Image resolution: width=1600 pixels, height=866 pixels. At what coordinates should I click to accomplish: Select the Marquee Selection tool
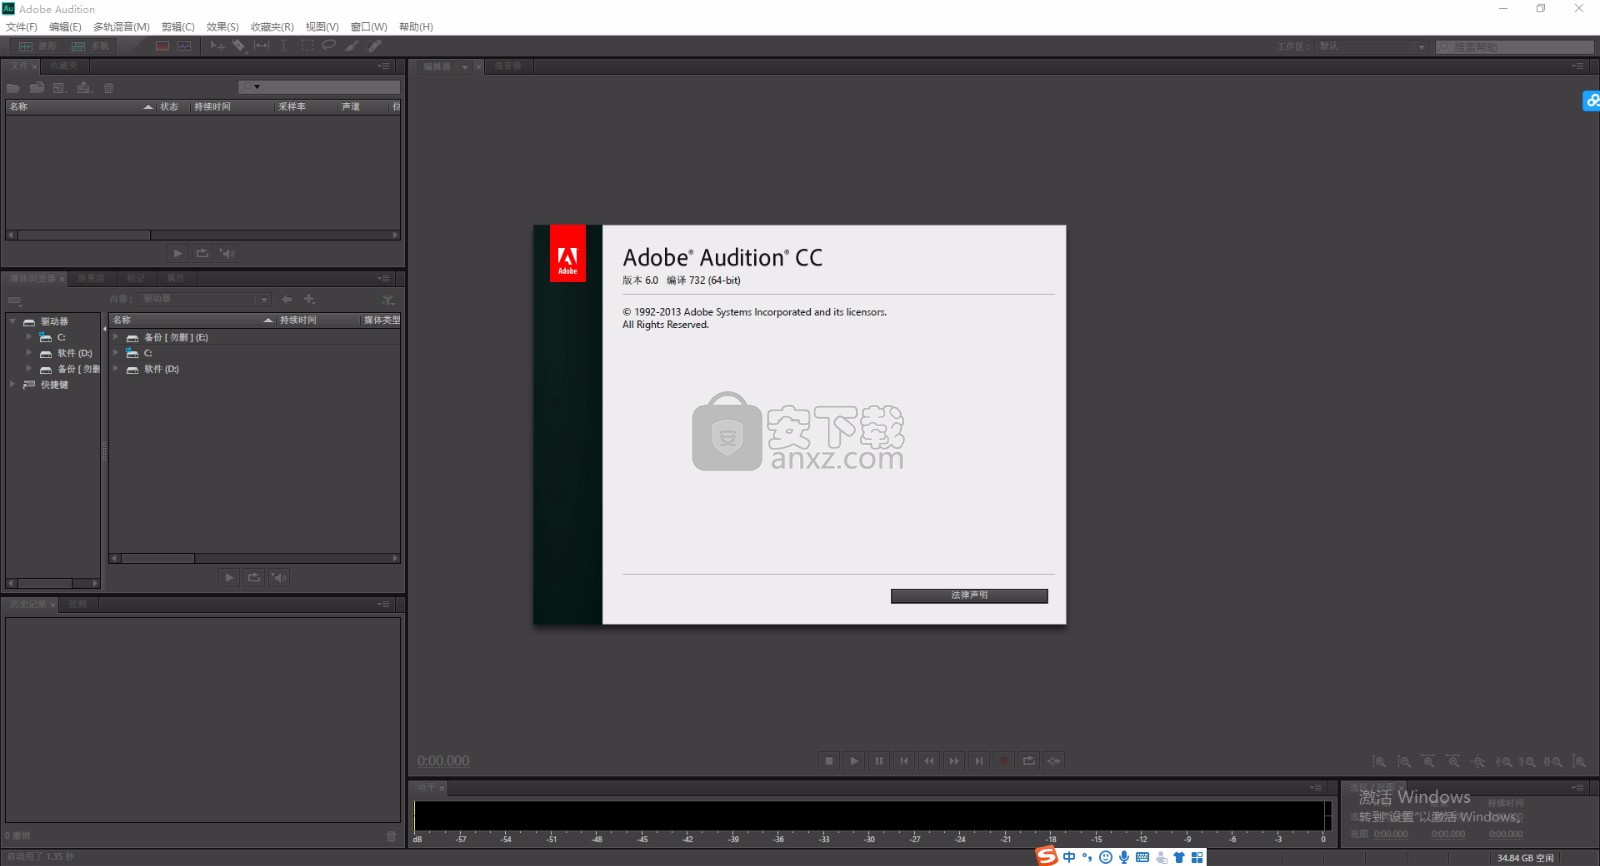point(307,46)
